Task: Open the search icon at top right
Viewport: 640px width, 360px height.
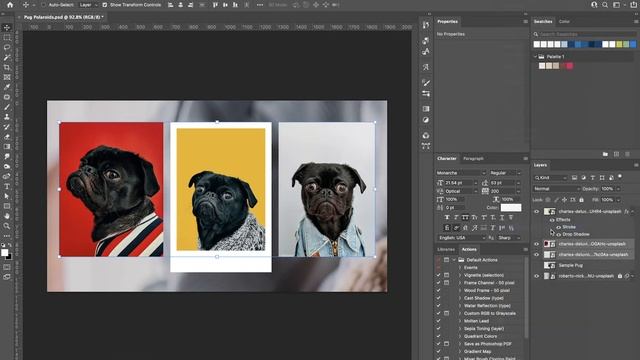Action: tap(605, 5)
